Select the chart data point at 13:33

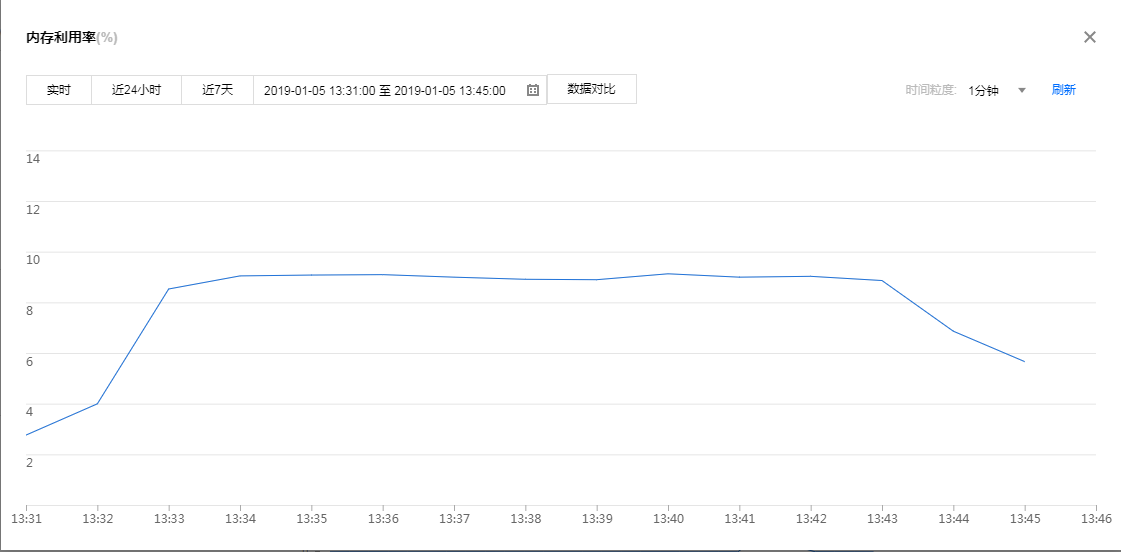coord(169,289)
